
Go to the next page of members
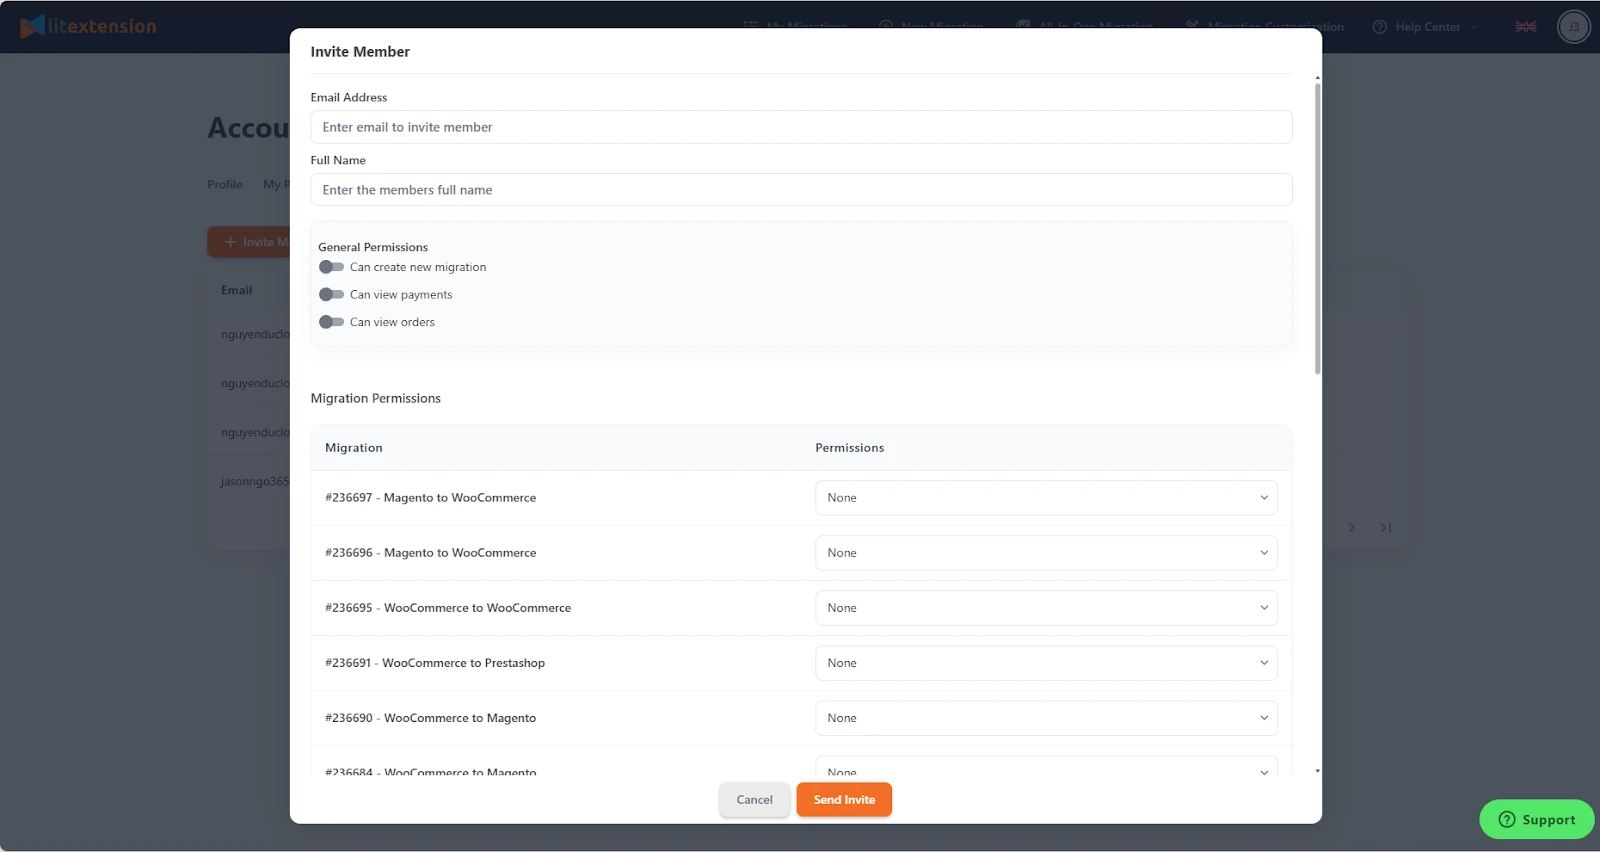[x=1351, y=528]
